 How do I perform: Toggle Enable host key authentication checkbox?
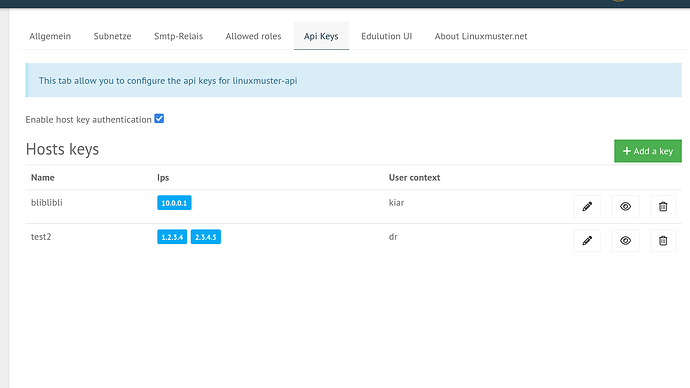click(159, 119)
